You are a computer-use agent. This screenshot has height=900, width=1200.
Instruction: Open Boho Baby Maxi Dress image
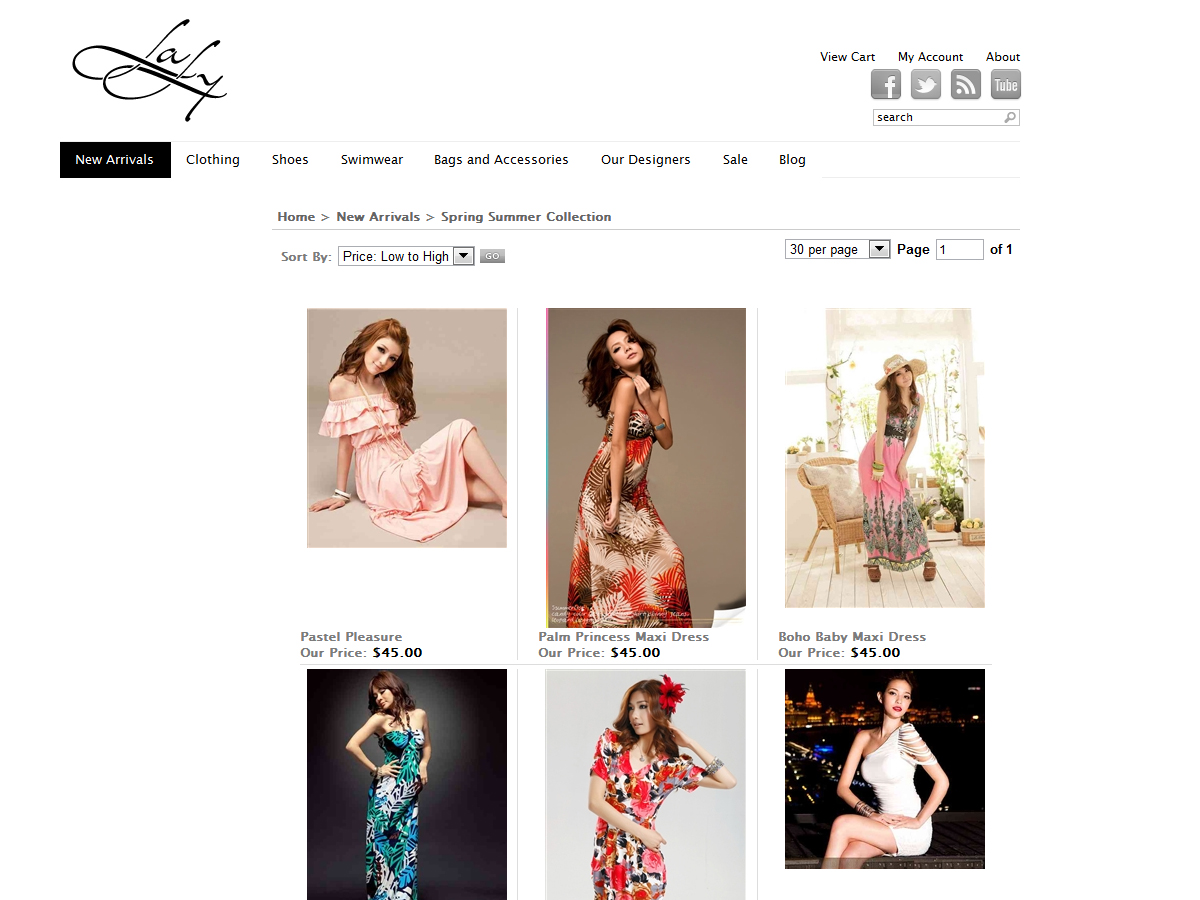(x=885, y=458)
